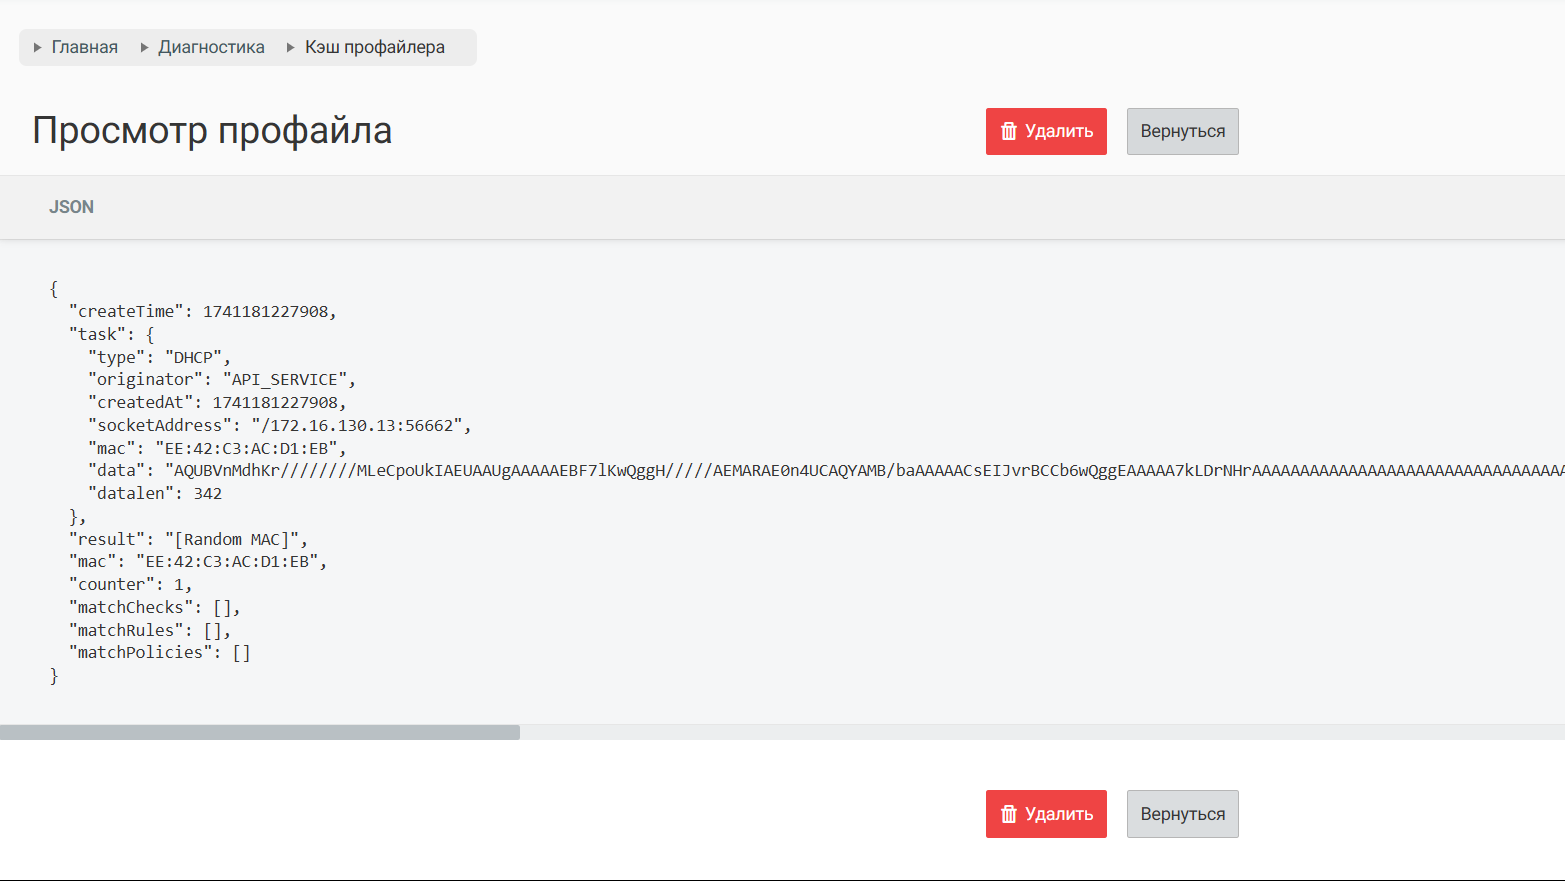Click the trash icon in the bottom Удалить button
This screenshot has width=1565, height=881.
click(1009, 814)
